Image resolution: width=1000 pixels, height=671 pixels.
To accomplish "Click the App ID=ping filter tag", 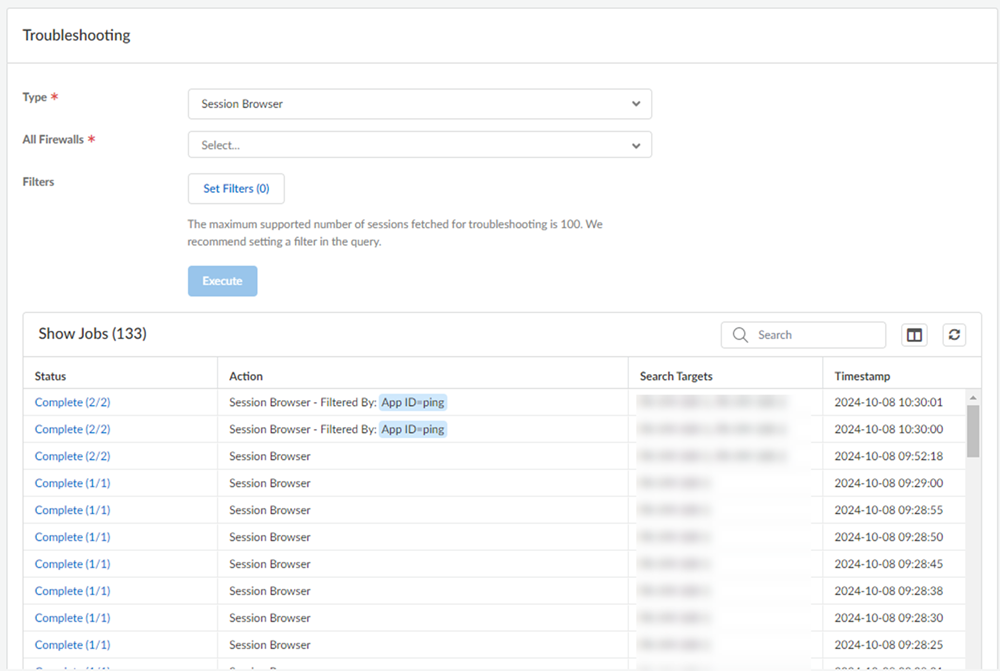I will (x=413, y=401).
